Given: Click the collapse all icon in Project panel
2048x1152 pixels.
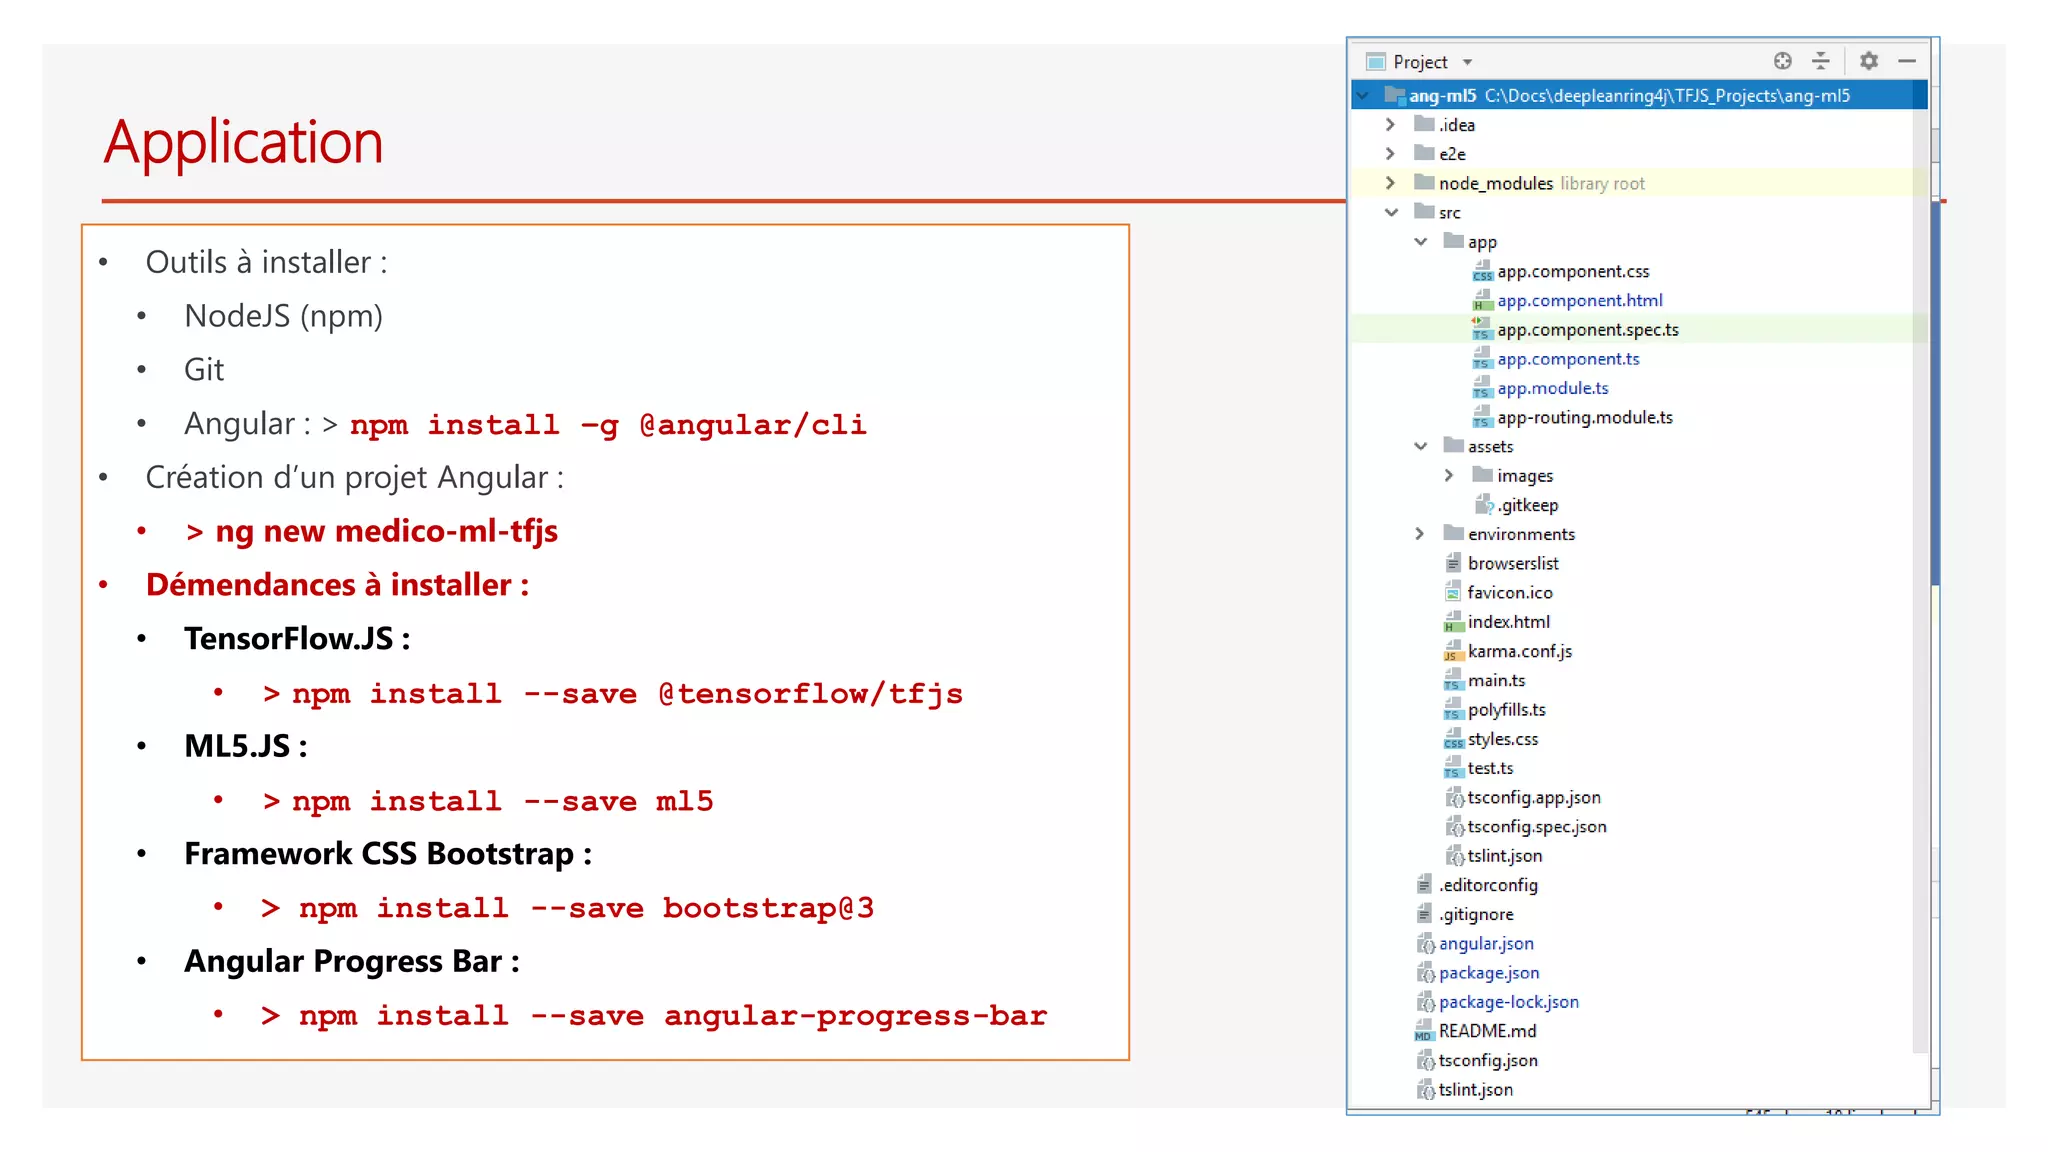Looking at the screenshot, I should 1821,61.
